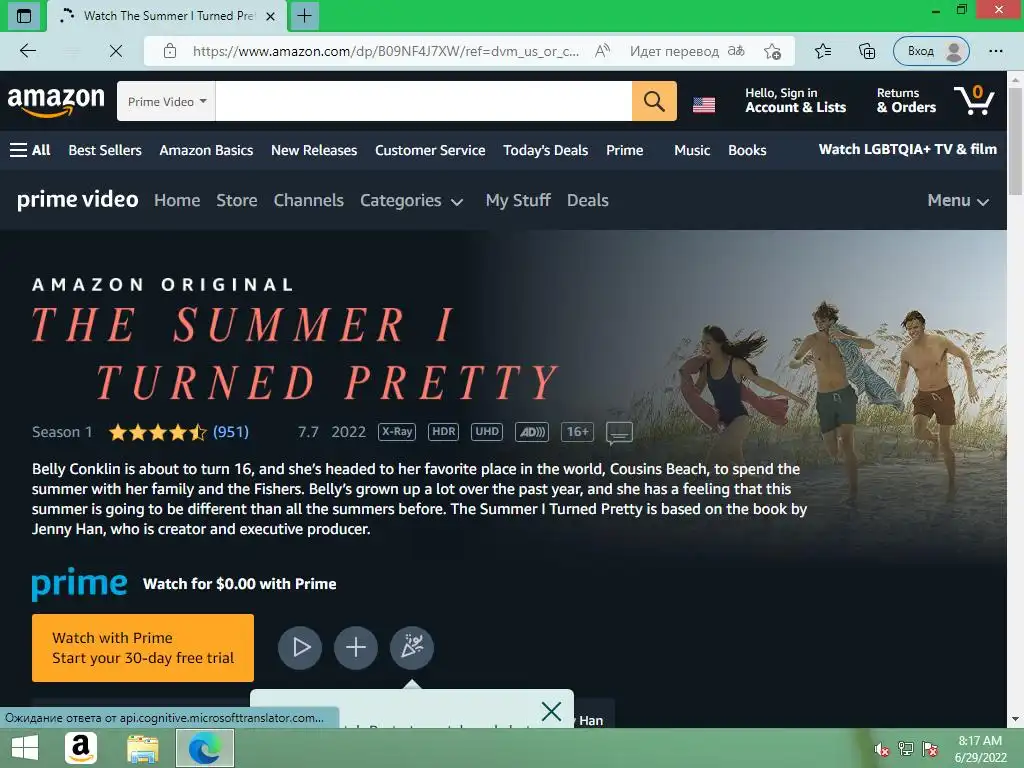Click Watch LGBTQIA+ TV & film banner
The width and height of the screenshot is (1024, 768).
(x=908, y=150)
